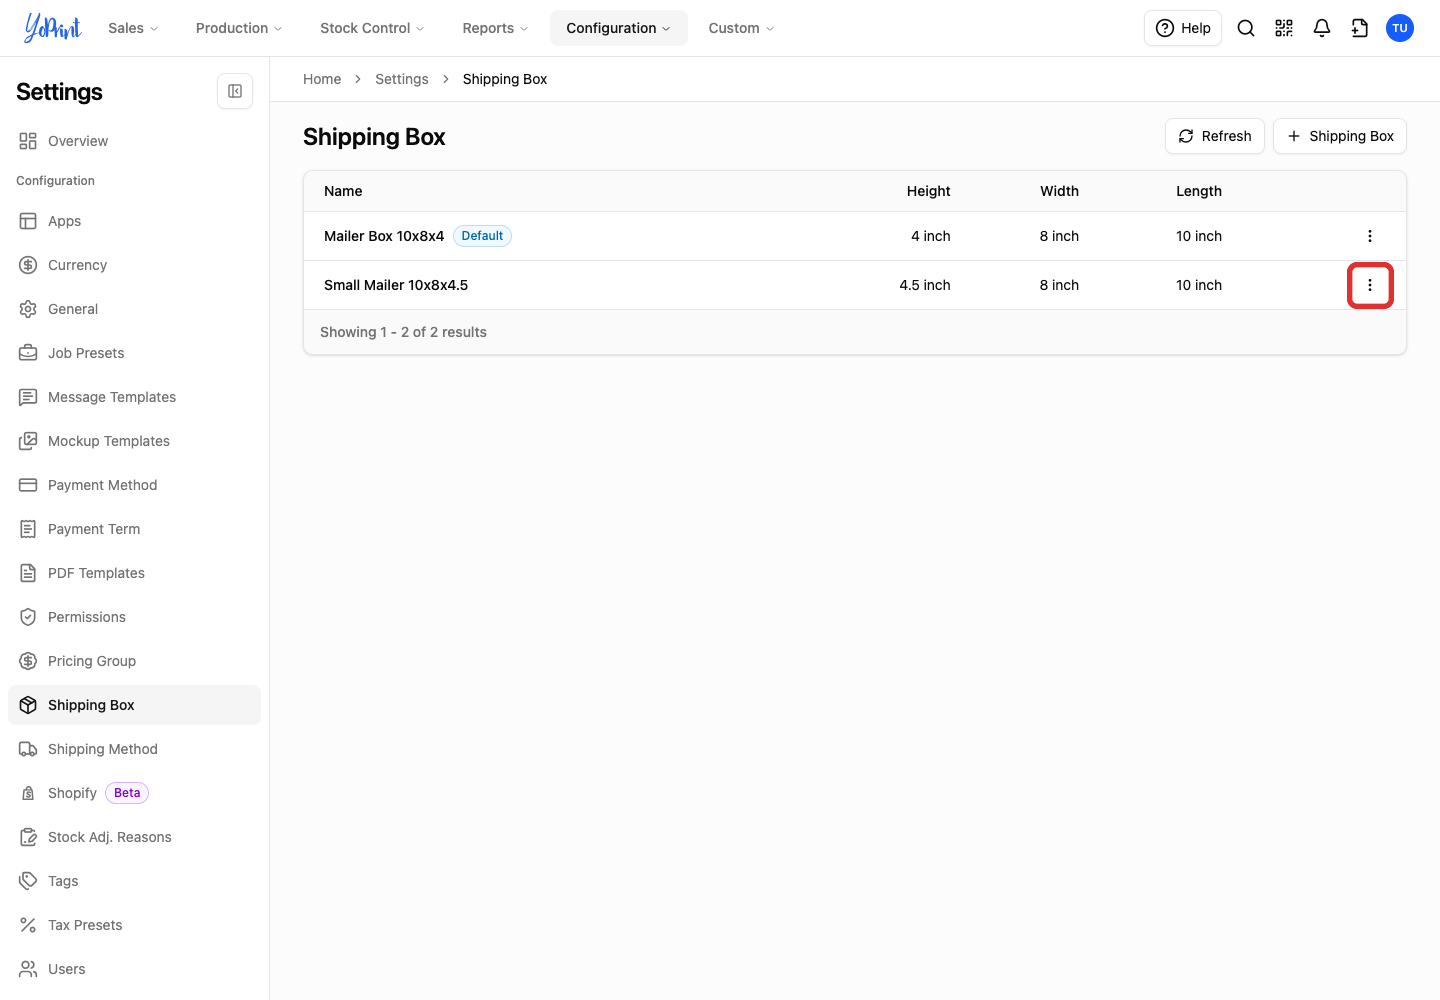
Task: Expand the Sales menu
Action: tap(133, 28)
